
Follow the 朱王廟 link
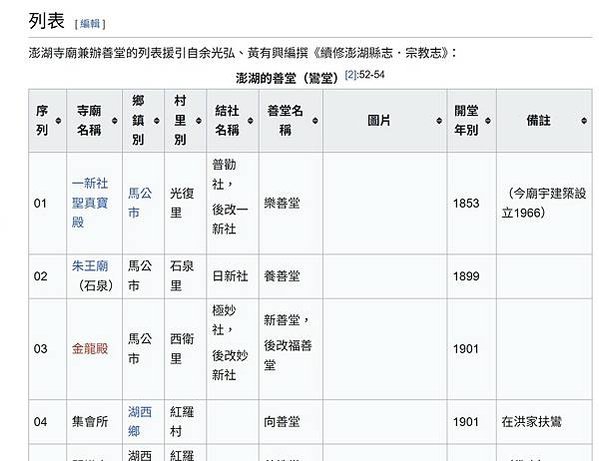[90, 266]
